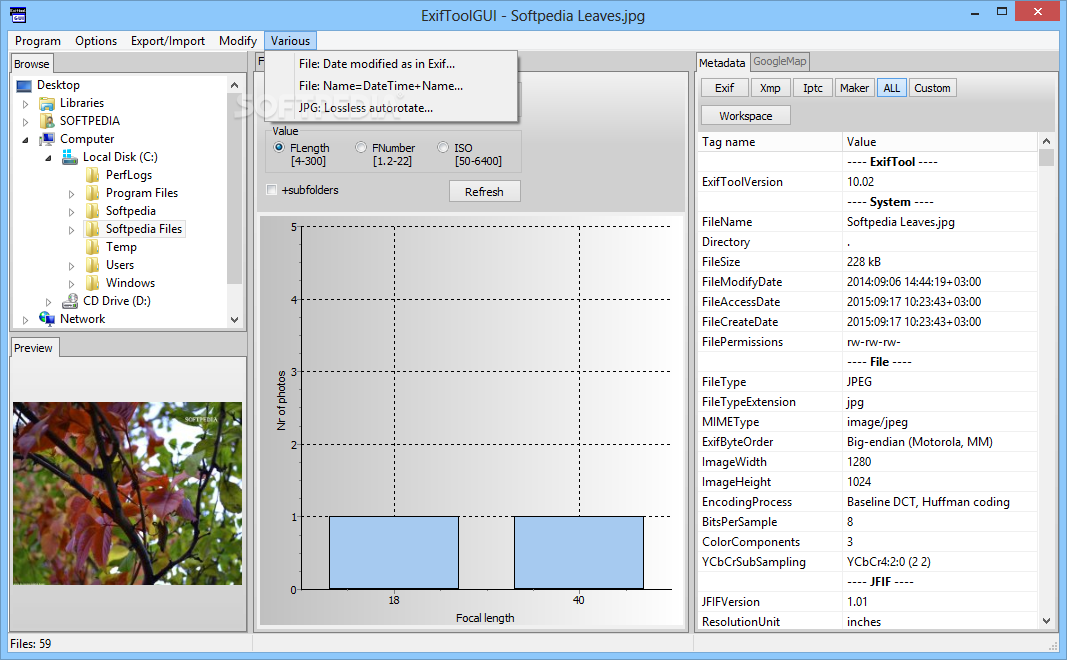Click the Softpedia Files folder icon
The width and height of the screenshot is (1067, 660).
[x=93, y=229]
